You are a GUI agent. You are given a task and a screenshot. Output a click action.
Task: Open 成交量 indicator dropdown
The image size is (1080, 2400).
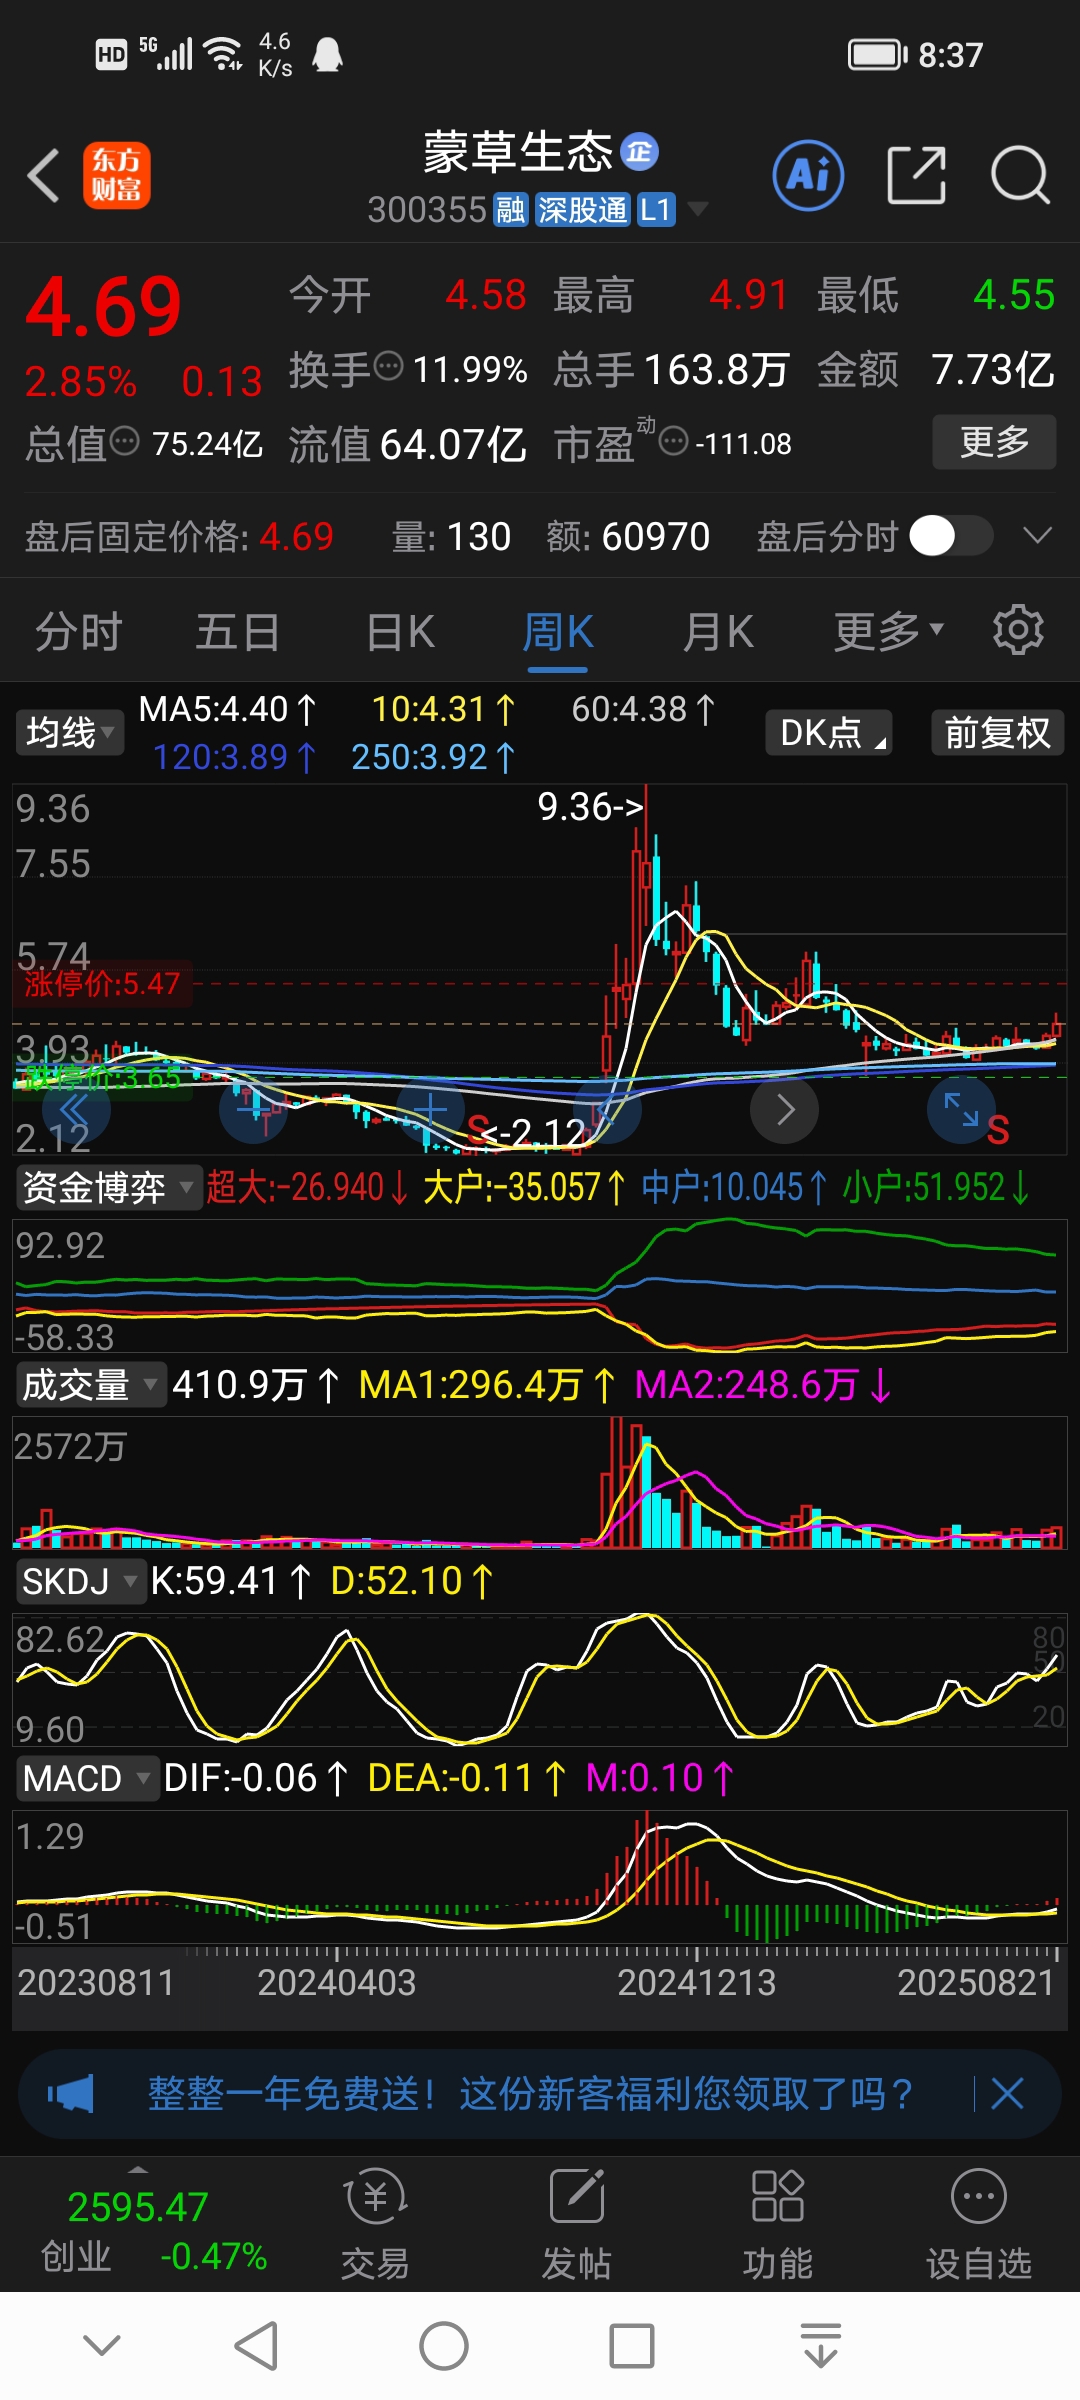point(90,1385)
